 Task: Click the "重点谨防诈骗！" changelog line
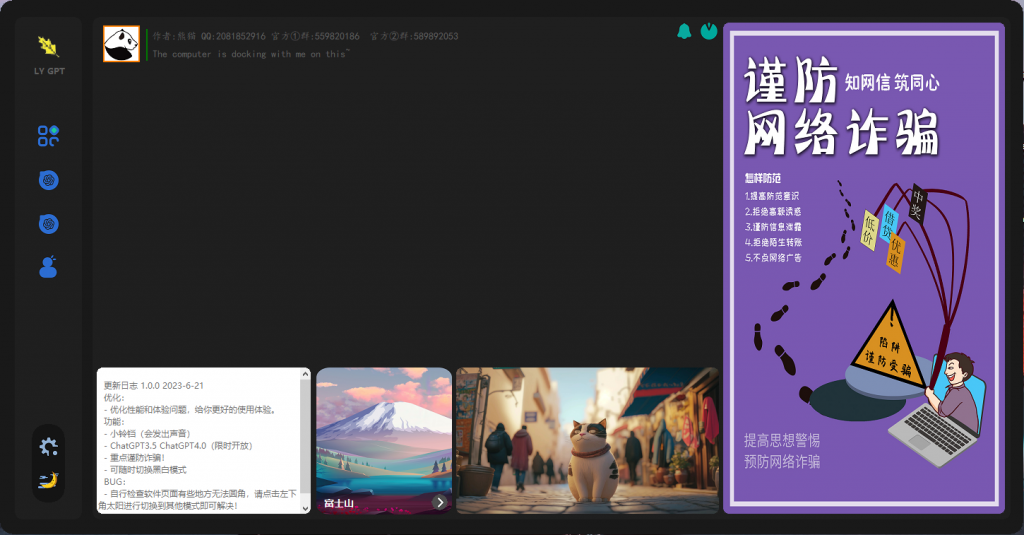pyautogui.click(x=135, y=458)
